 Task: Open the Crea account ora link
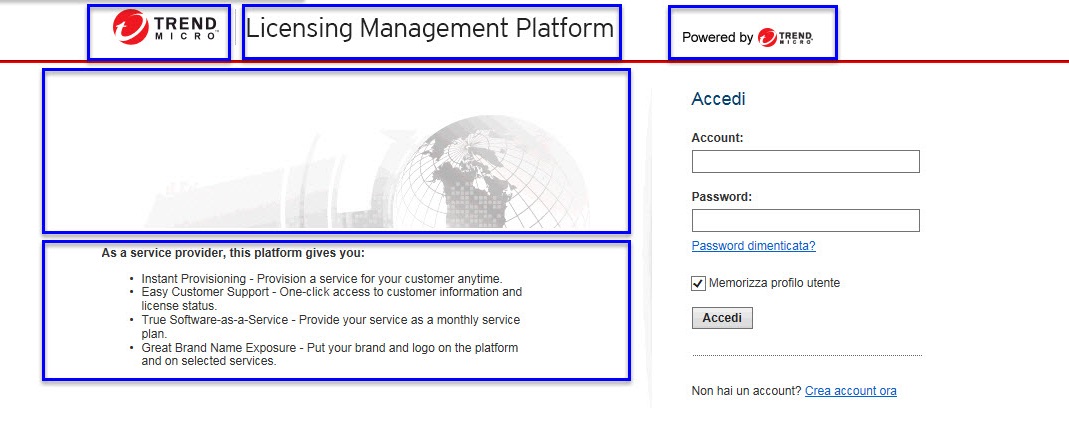click(x=850, y=391)
